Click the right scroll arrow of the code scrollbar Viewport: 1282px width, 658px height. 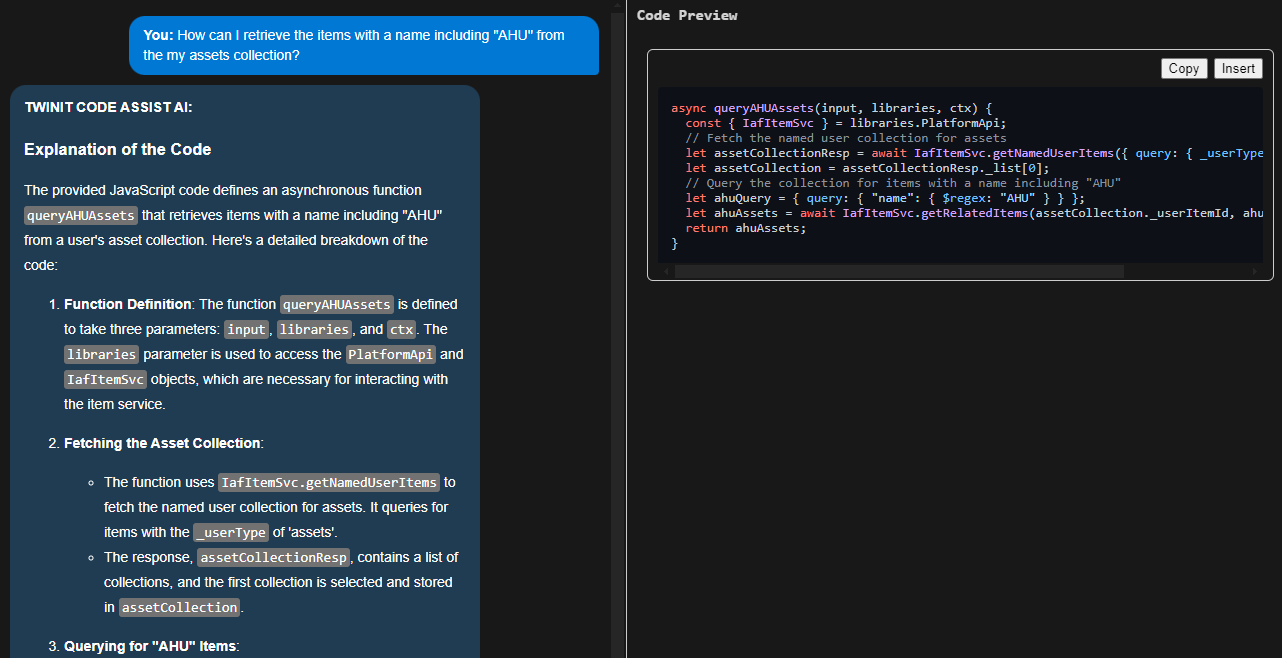coord(1254,271)
